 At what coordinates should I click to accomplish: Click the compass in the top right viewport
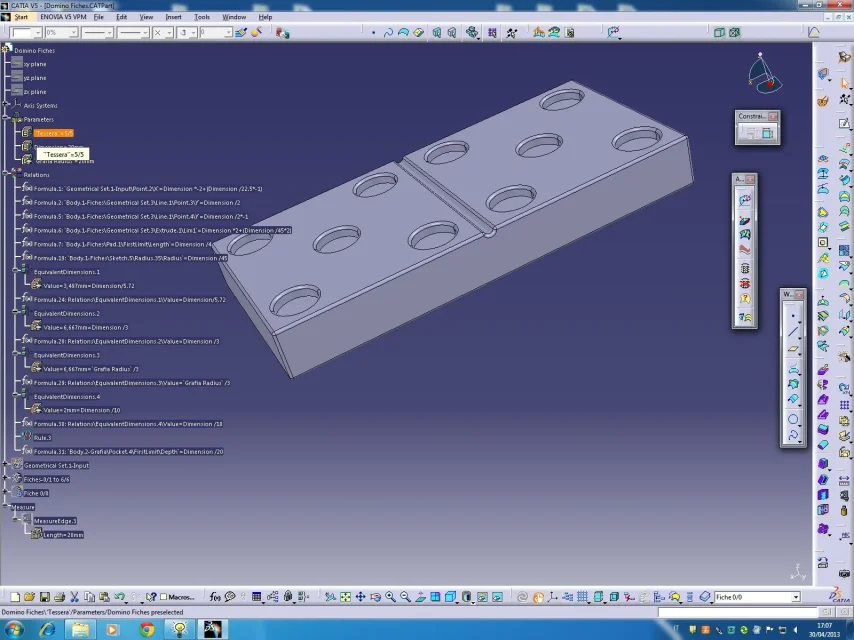point(764,73)
